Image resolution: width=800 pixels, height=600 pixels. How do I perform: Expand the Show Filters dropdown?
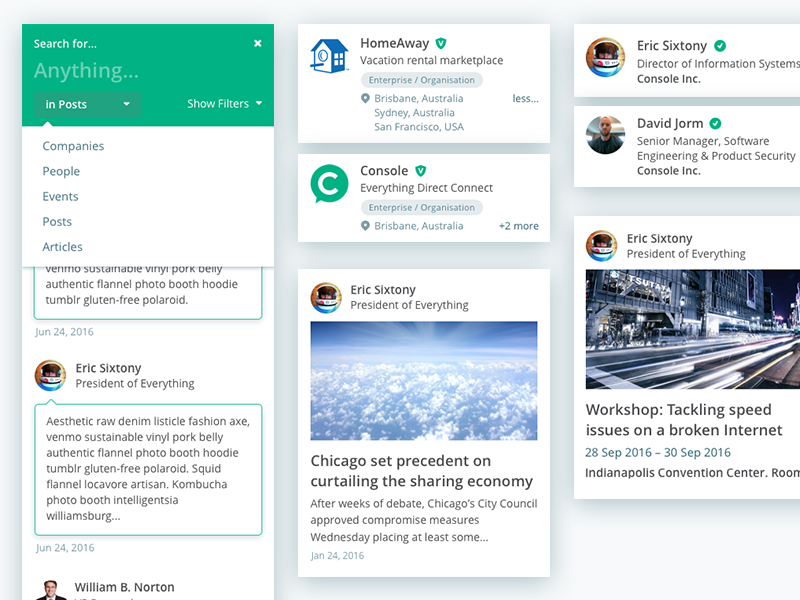click(224, 104)
